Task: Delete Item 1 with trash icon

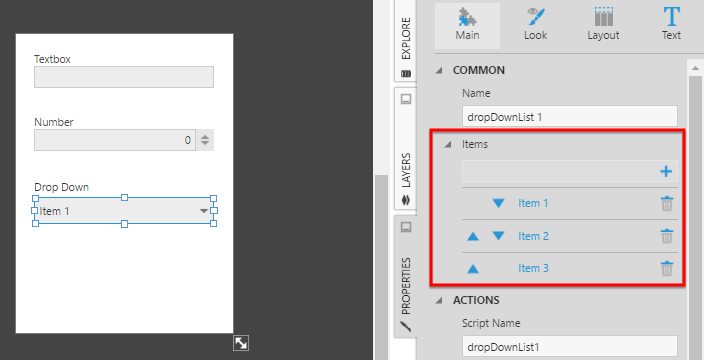Action: coord(667,203)
